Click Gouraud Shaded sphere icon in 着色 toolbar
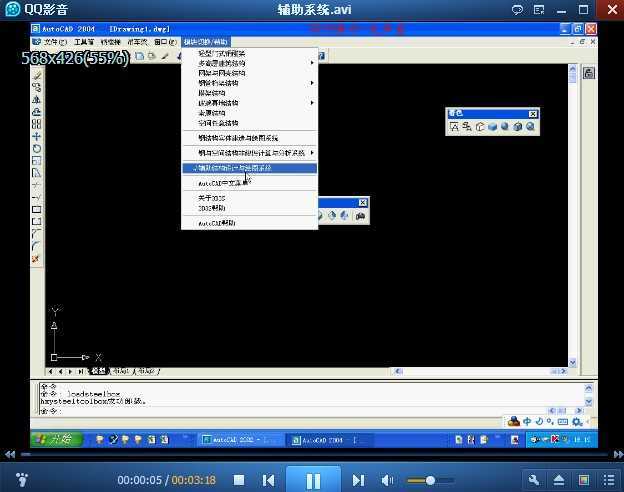624x492 pixels. click(505, 127)
